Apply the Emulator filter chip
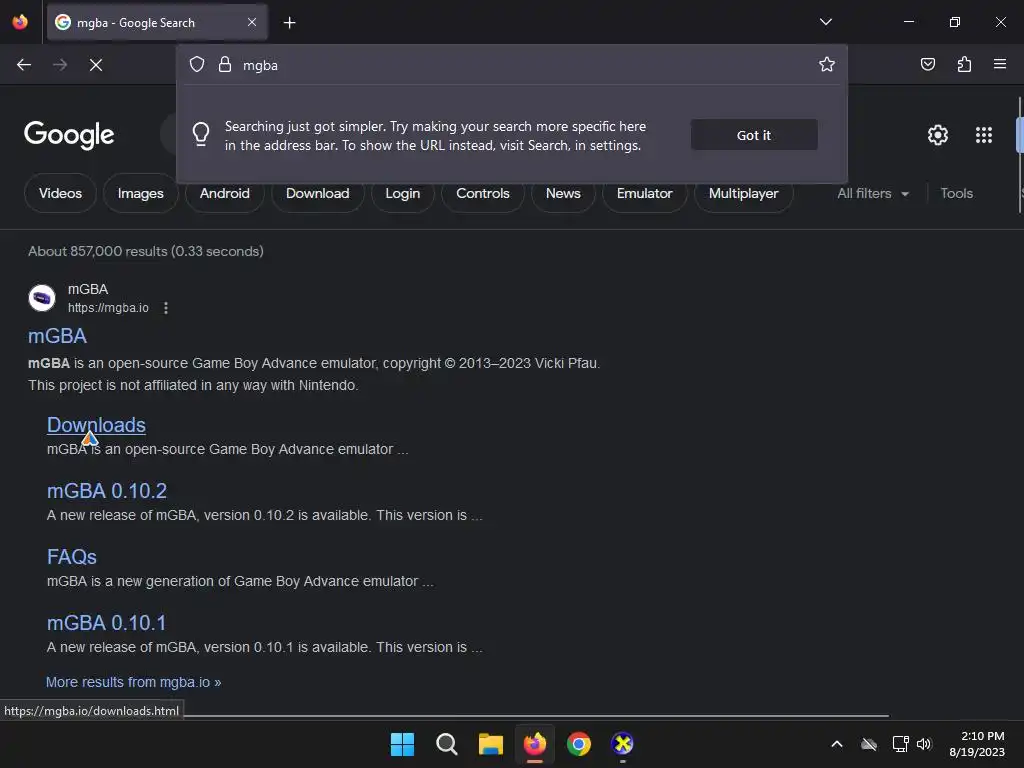The height and width of the screenshot is (768, 1024). click(x=645, y=193)
